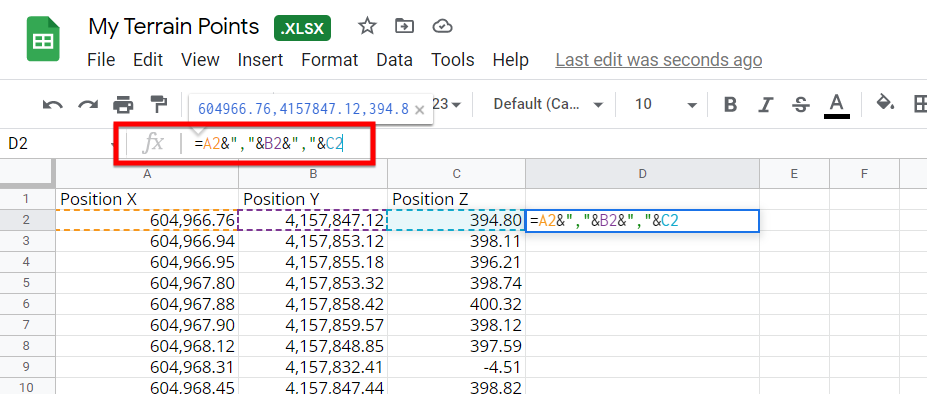The width and height of the screenshot is (927, 394).
Task: Open the Borders tool
Action: 920,105
